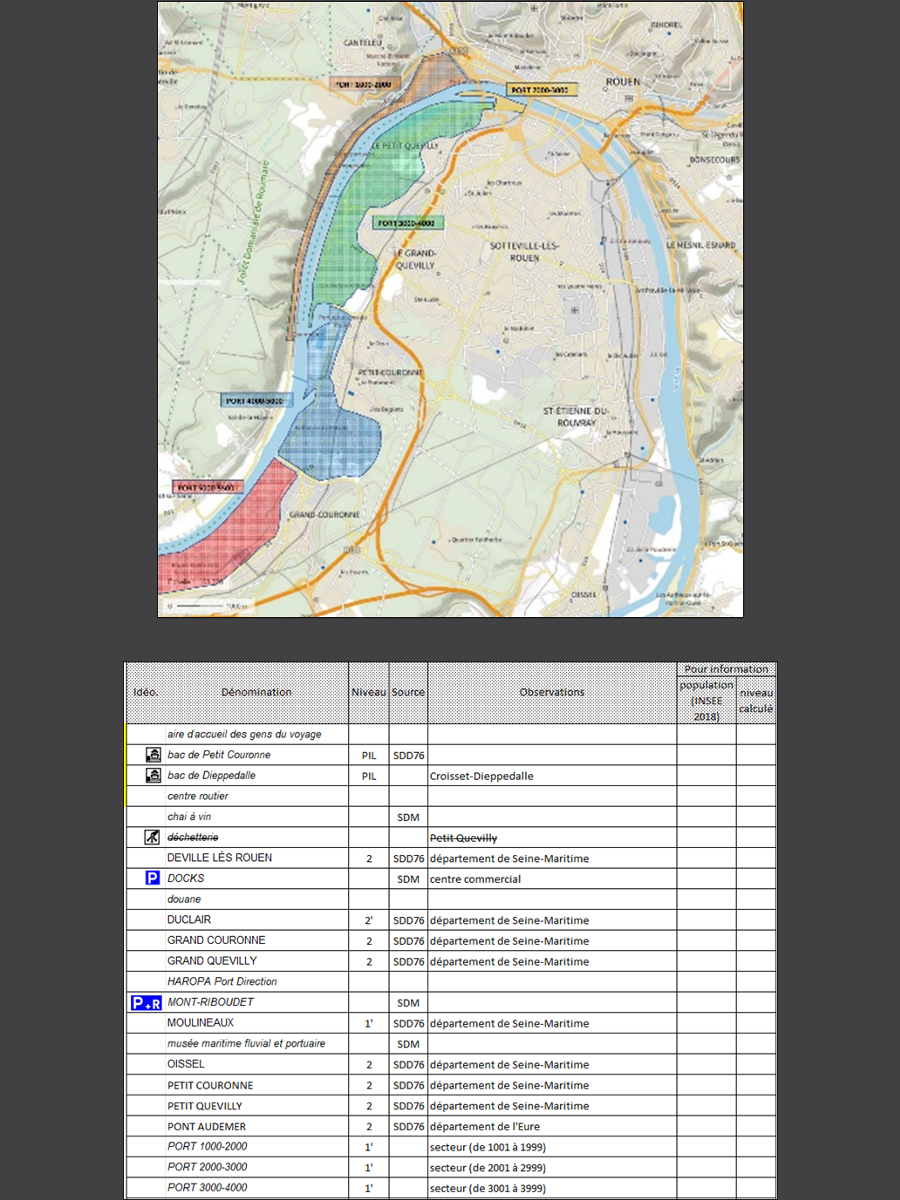Click the Observations column header

552,692
